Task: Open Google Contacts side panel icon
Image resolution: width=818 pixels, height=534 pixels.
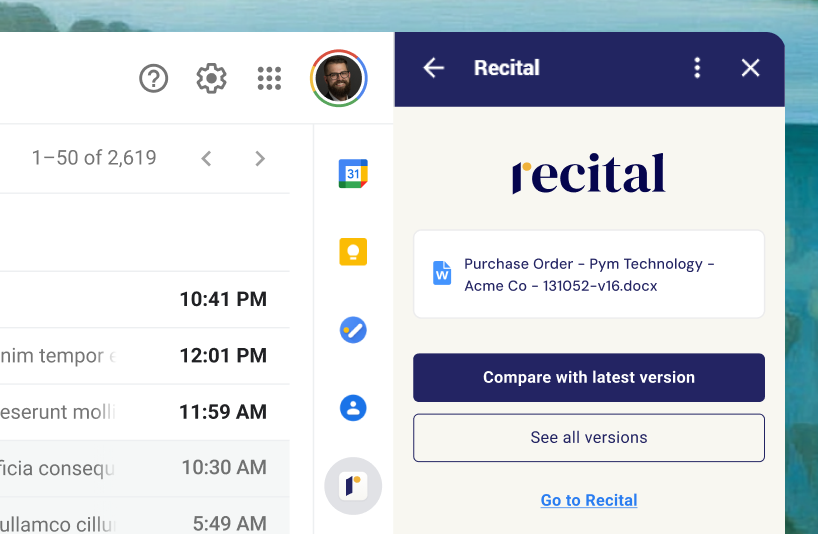Action: pos(353,408)
